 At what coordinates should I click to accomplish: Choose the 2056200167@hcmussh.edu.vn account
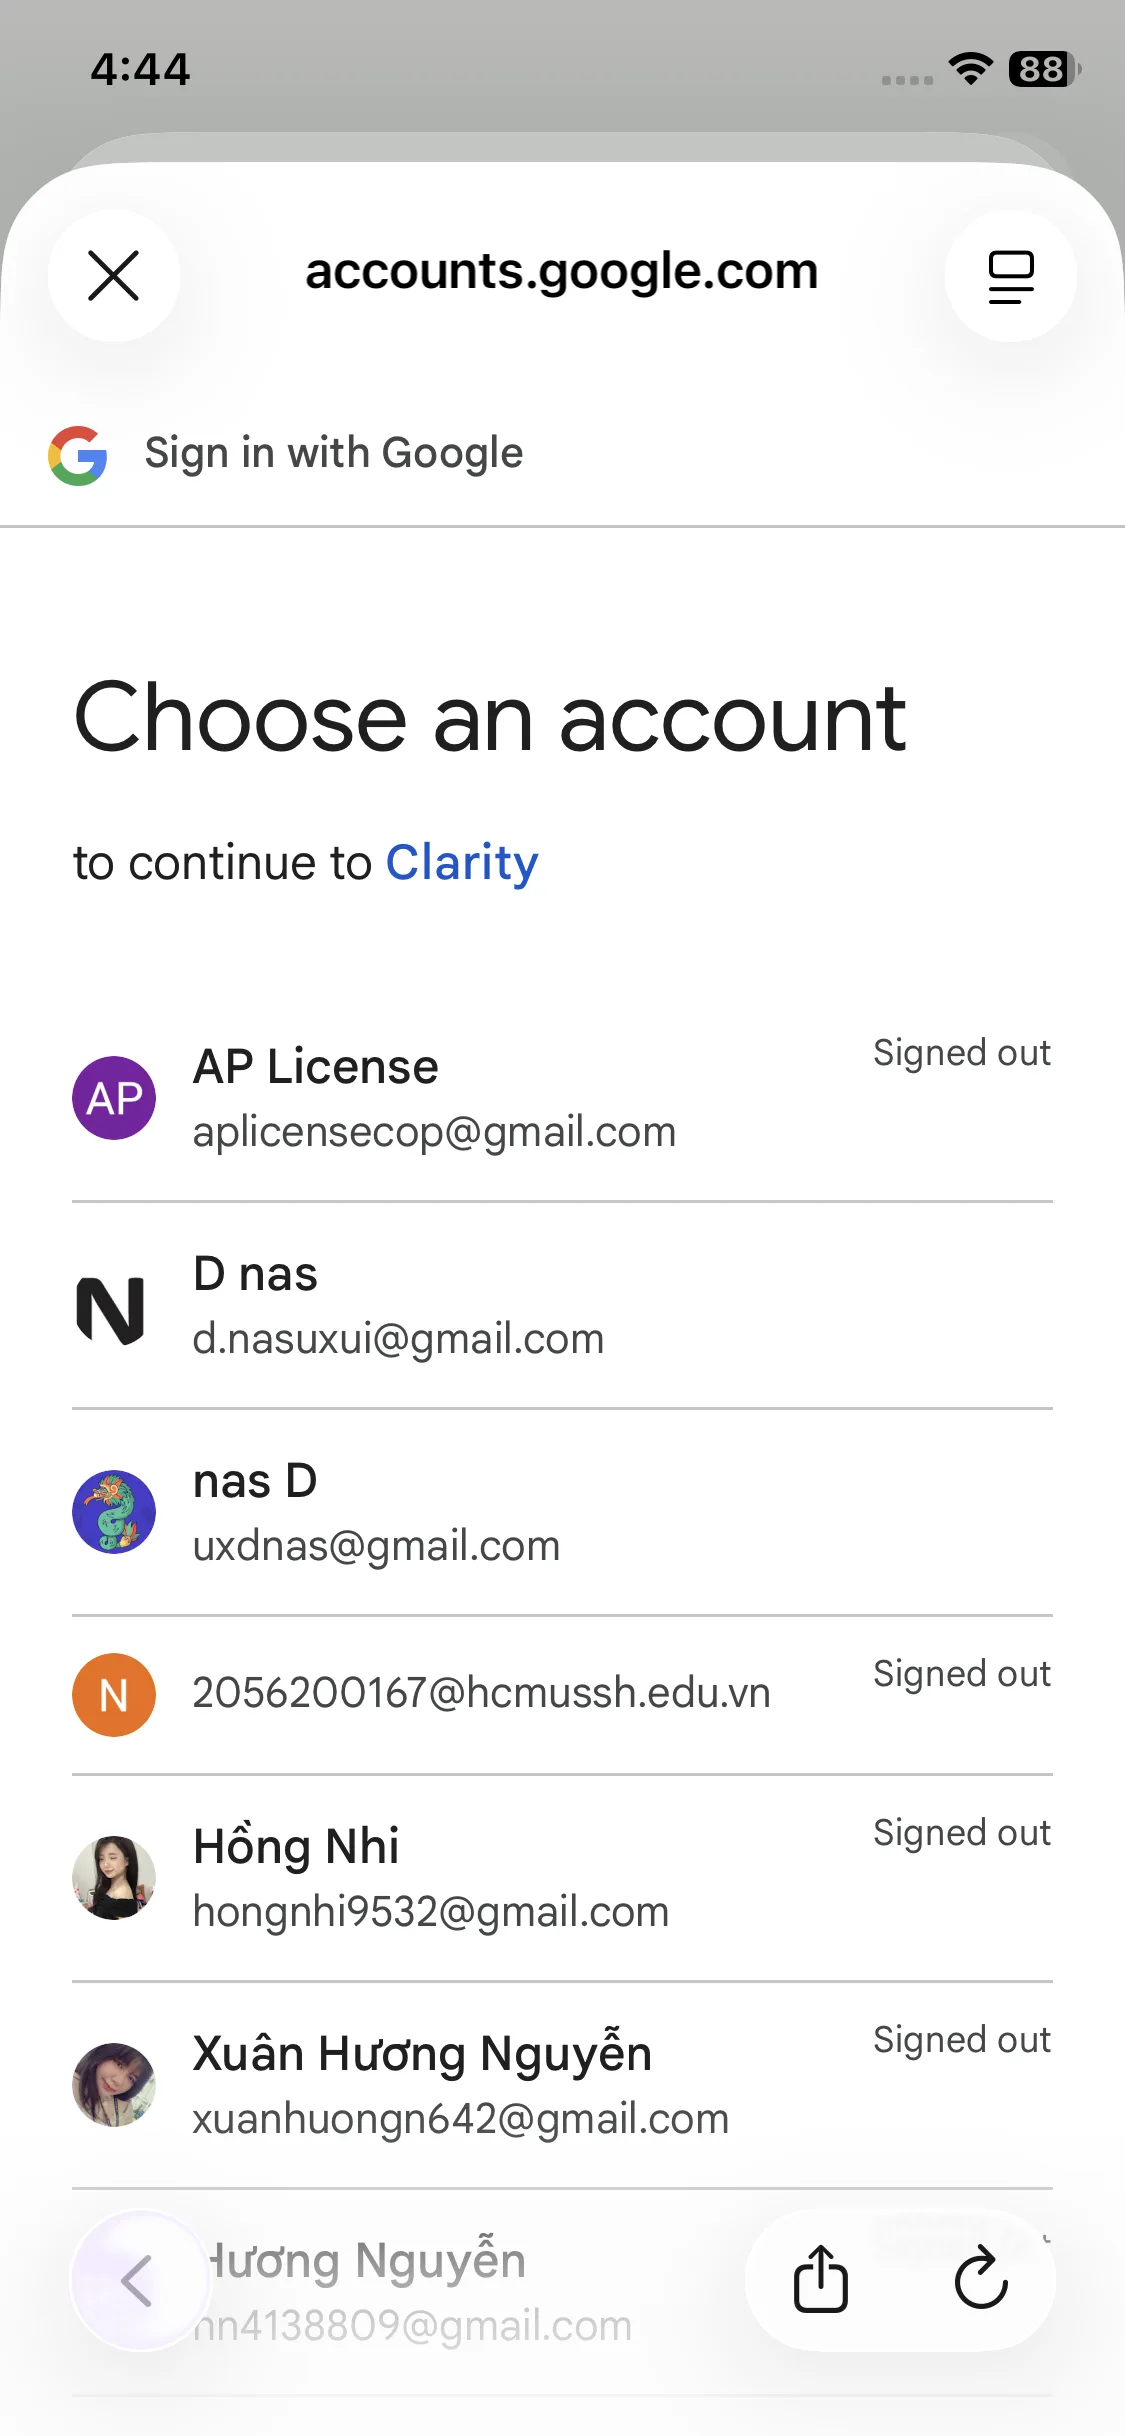coord(481,1693)
